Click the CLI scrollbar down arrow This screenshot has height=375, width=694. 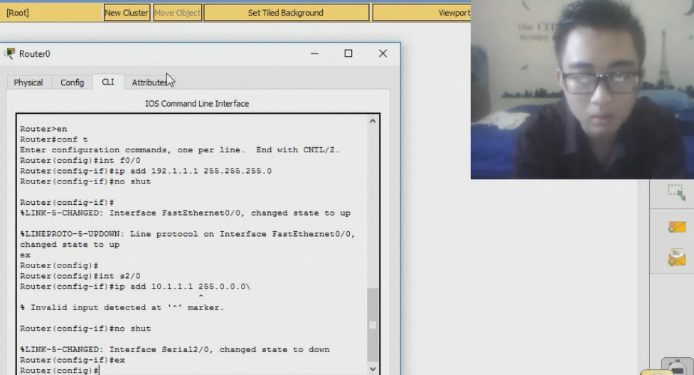pyautogui.click(x=373, y=369)
